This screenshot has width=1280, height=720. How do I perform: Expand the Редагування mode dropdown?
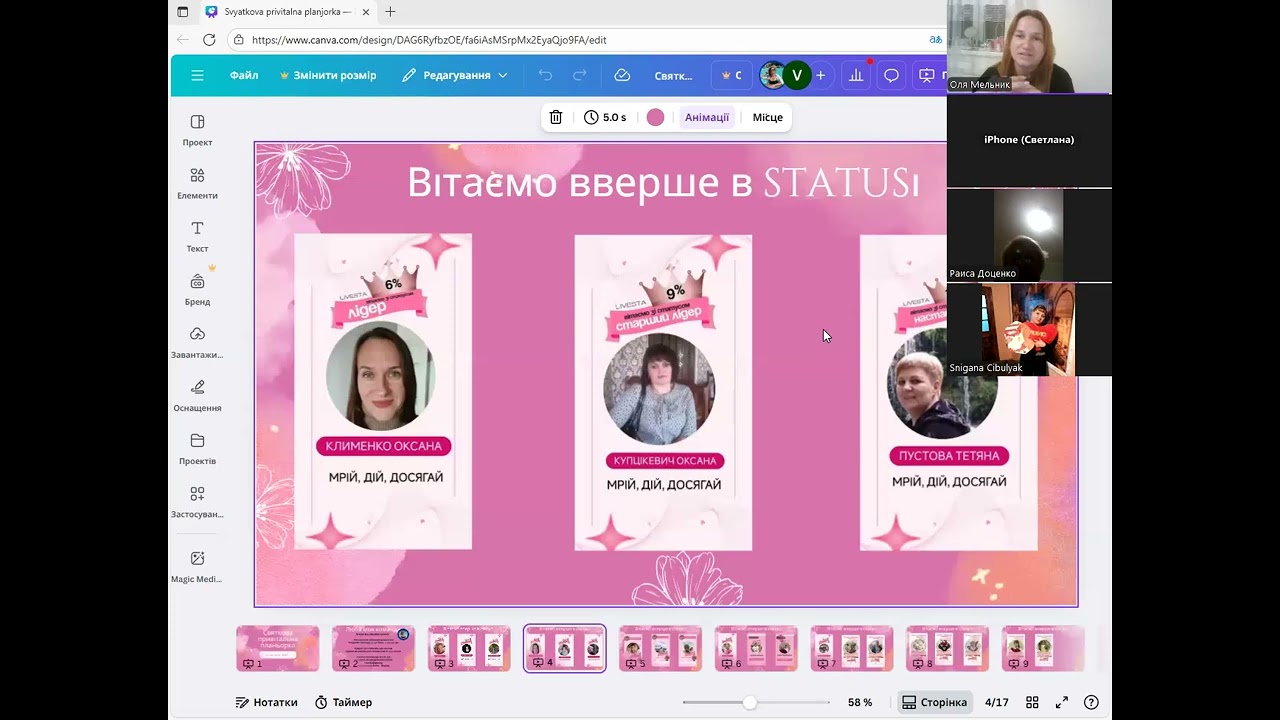click(x=455, y=75)
